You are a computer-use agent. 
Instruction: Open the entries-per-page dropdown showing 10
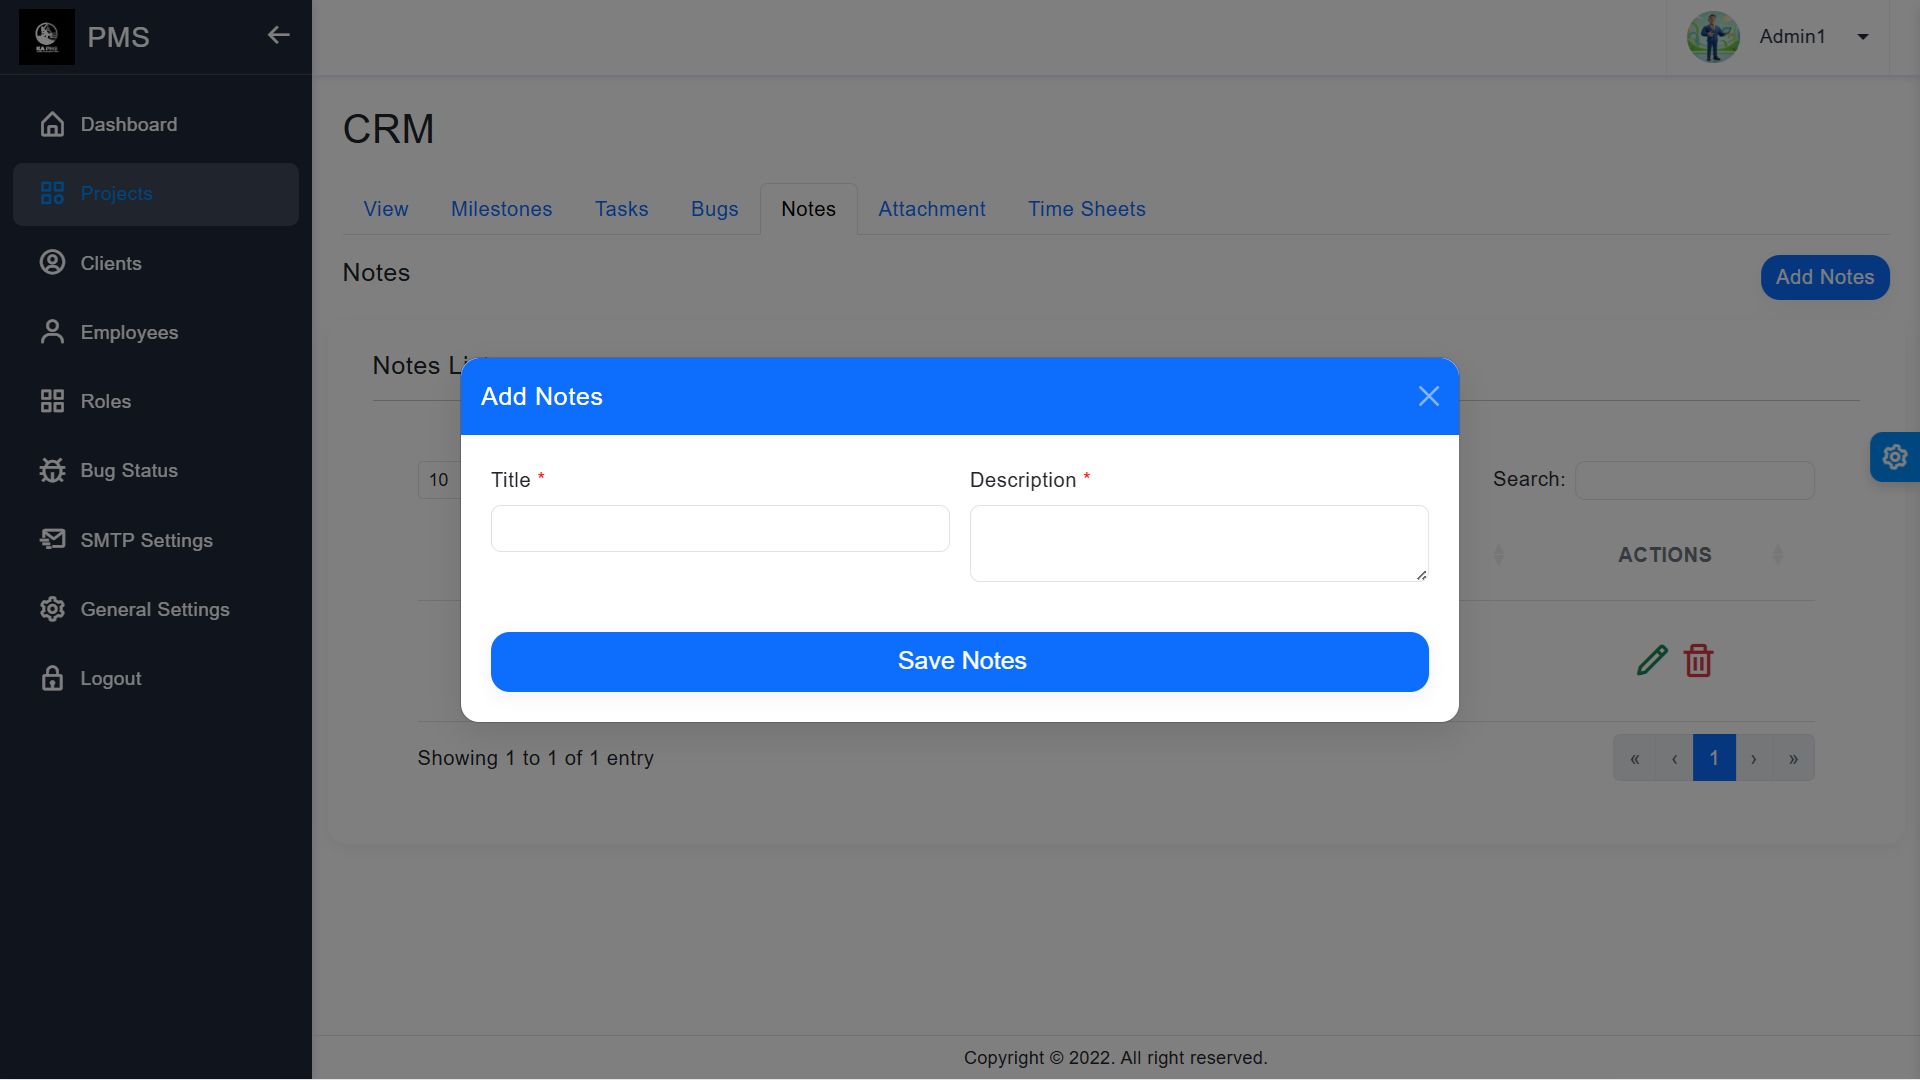tap(439, 480)
